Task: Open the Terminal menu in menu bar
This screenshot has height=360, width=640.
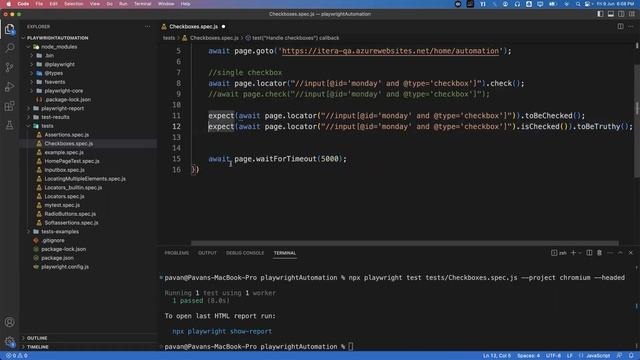Action: tap(142, 4)
